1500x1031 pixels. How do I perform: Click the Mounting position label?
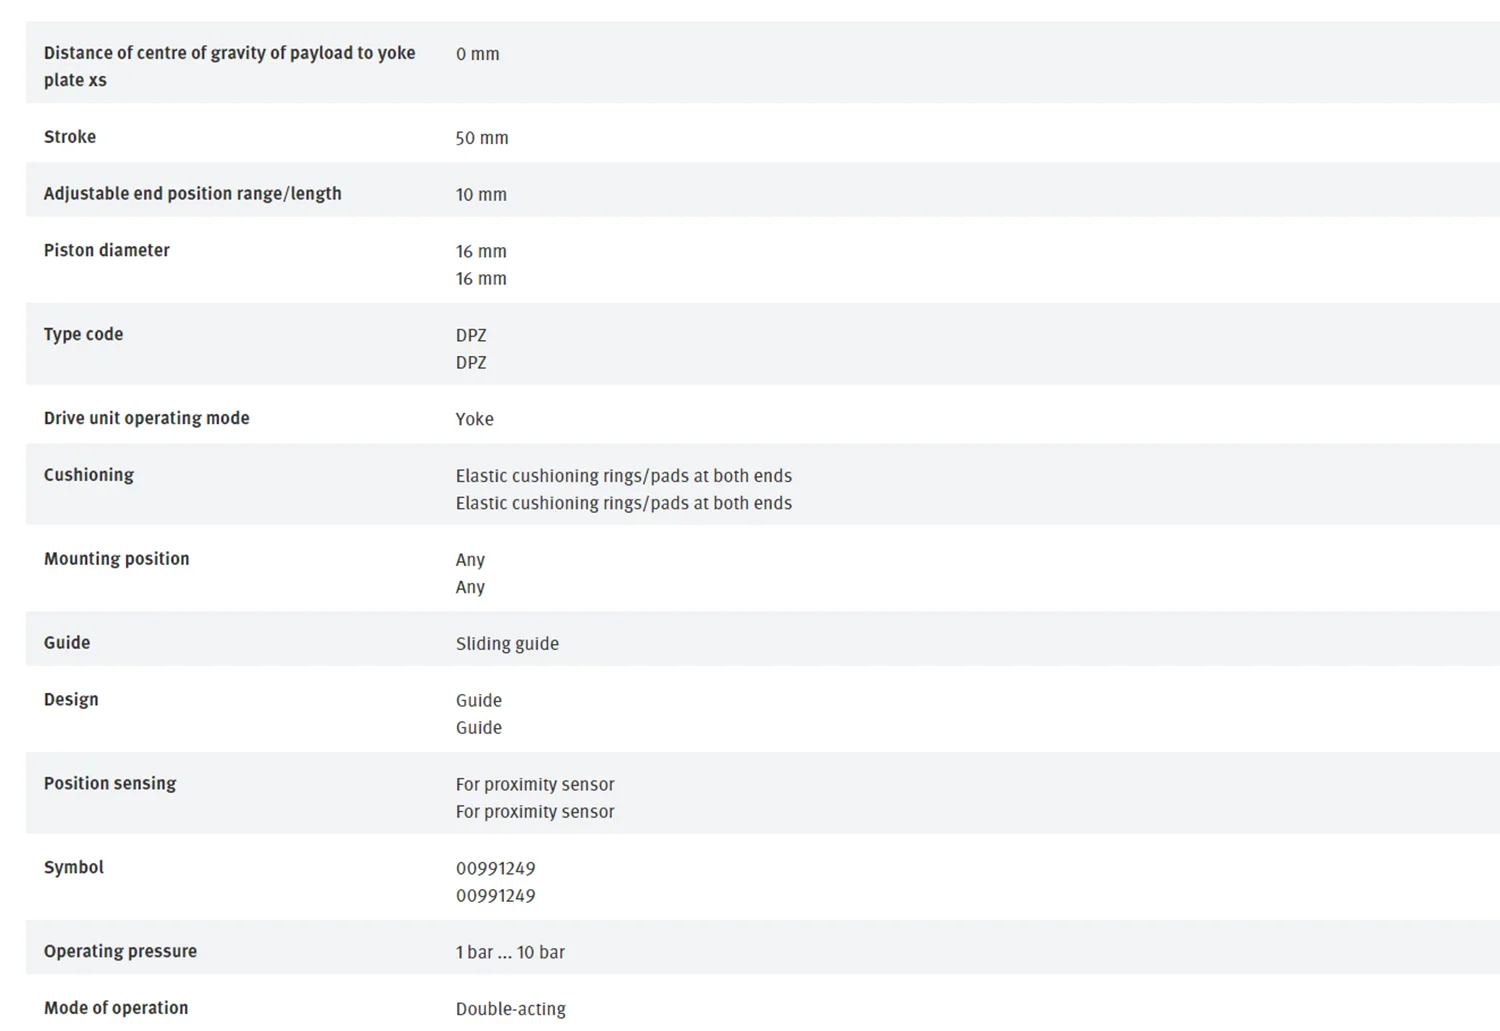117,559
